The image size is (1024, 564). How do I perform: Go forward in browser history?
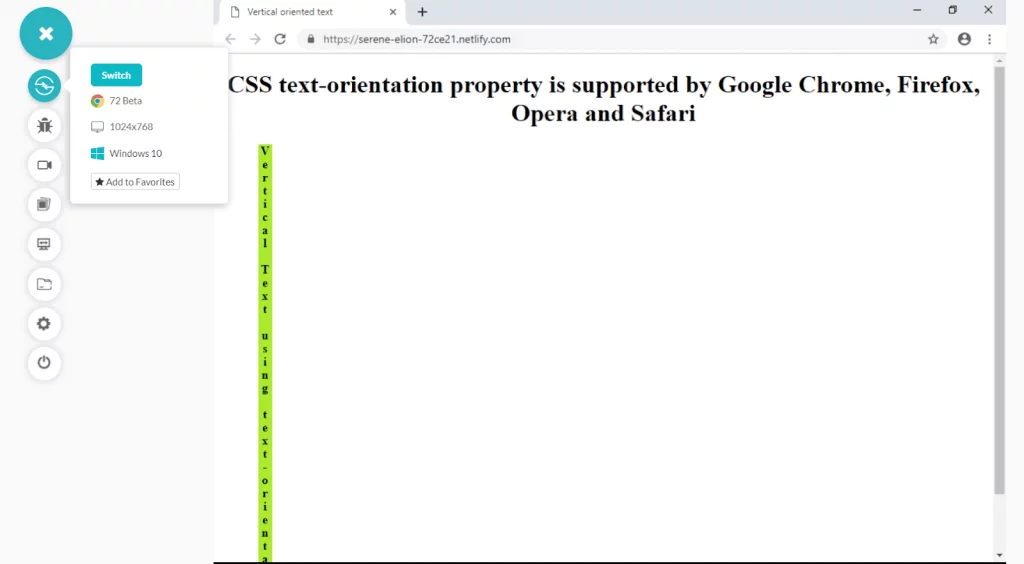pyautogui.click(x=255, y=39)
